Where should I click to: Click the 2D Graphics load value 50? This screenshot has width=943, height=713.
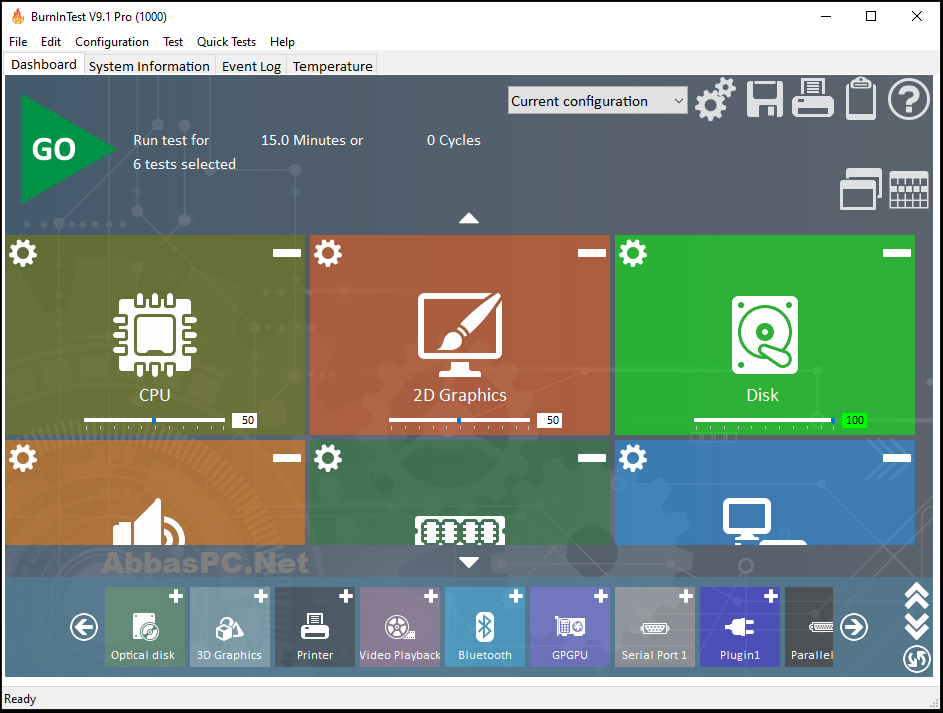coord(550,420)
